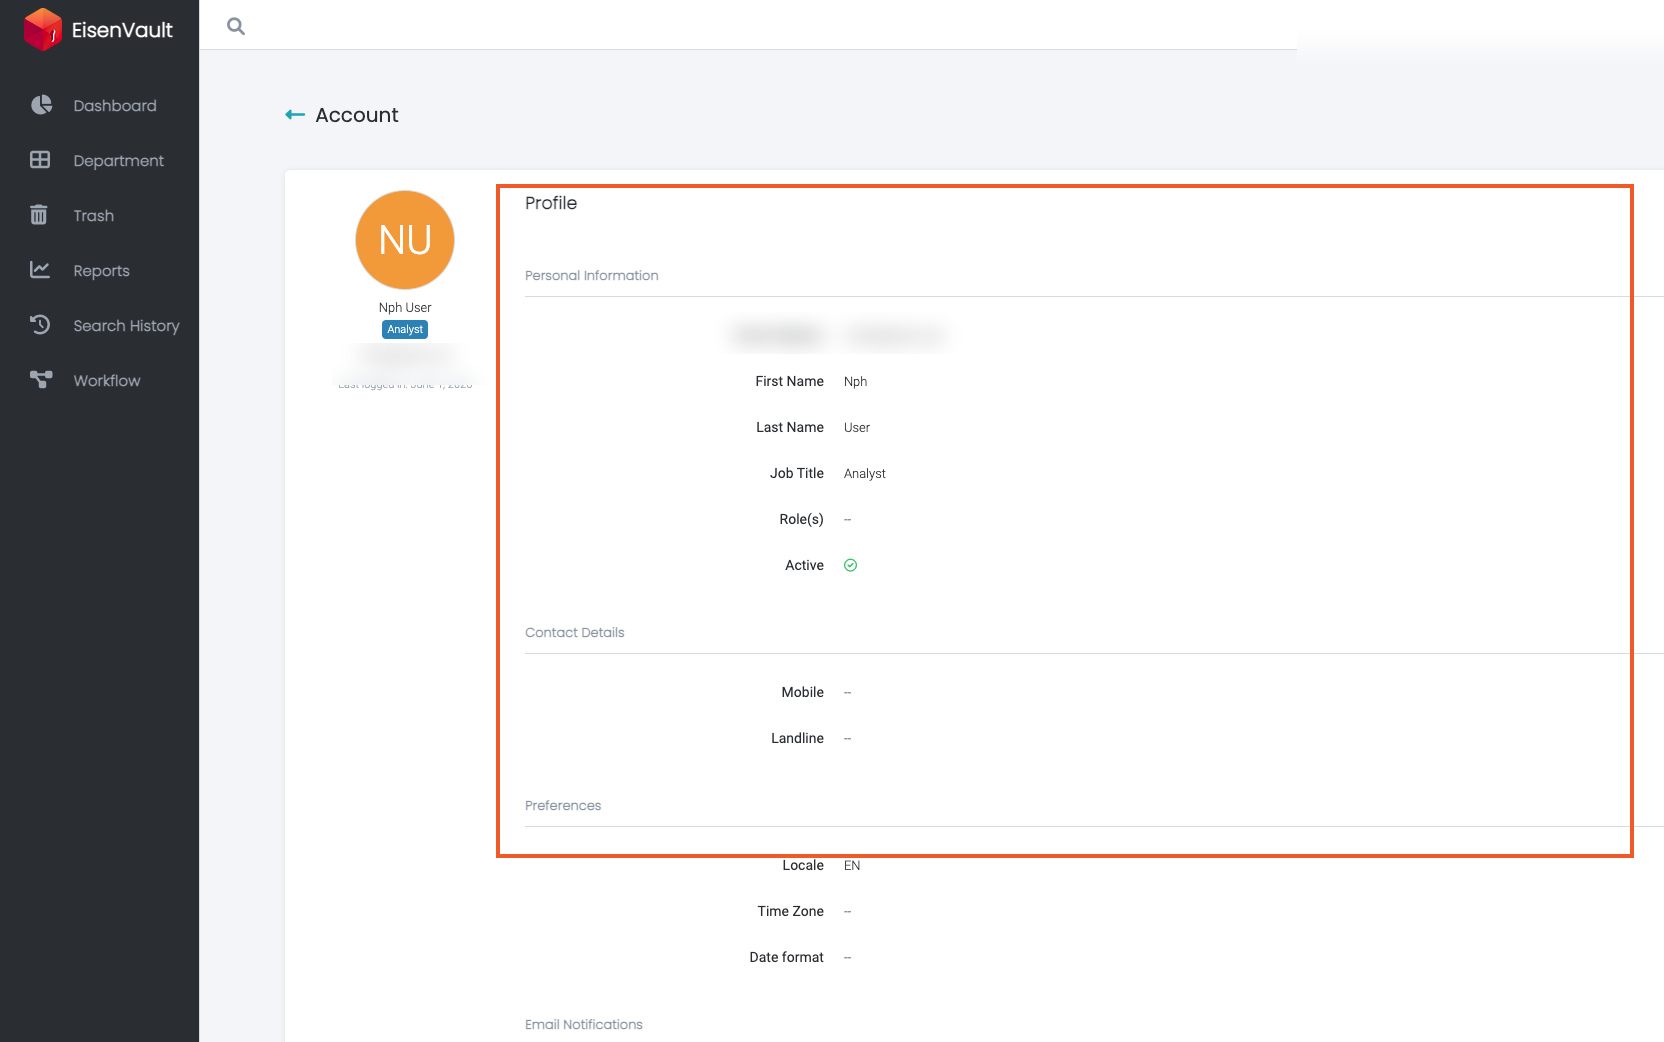1664x1042 pixels.
Task: Click the Department grid icon
Action: coord(40,160)
